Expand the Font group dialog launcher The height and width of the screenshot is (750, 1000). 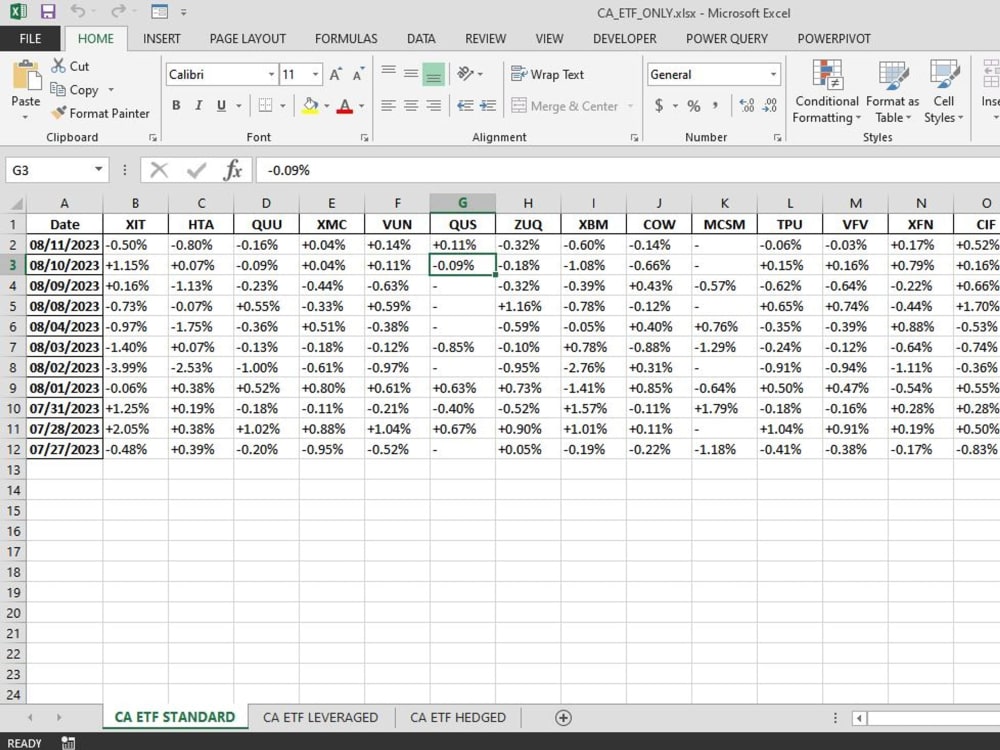[x=364, y=137]
